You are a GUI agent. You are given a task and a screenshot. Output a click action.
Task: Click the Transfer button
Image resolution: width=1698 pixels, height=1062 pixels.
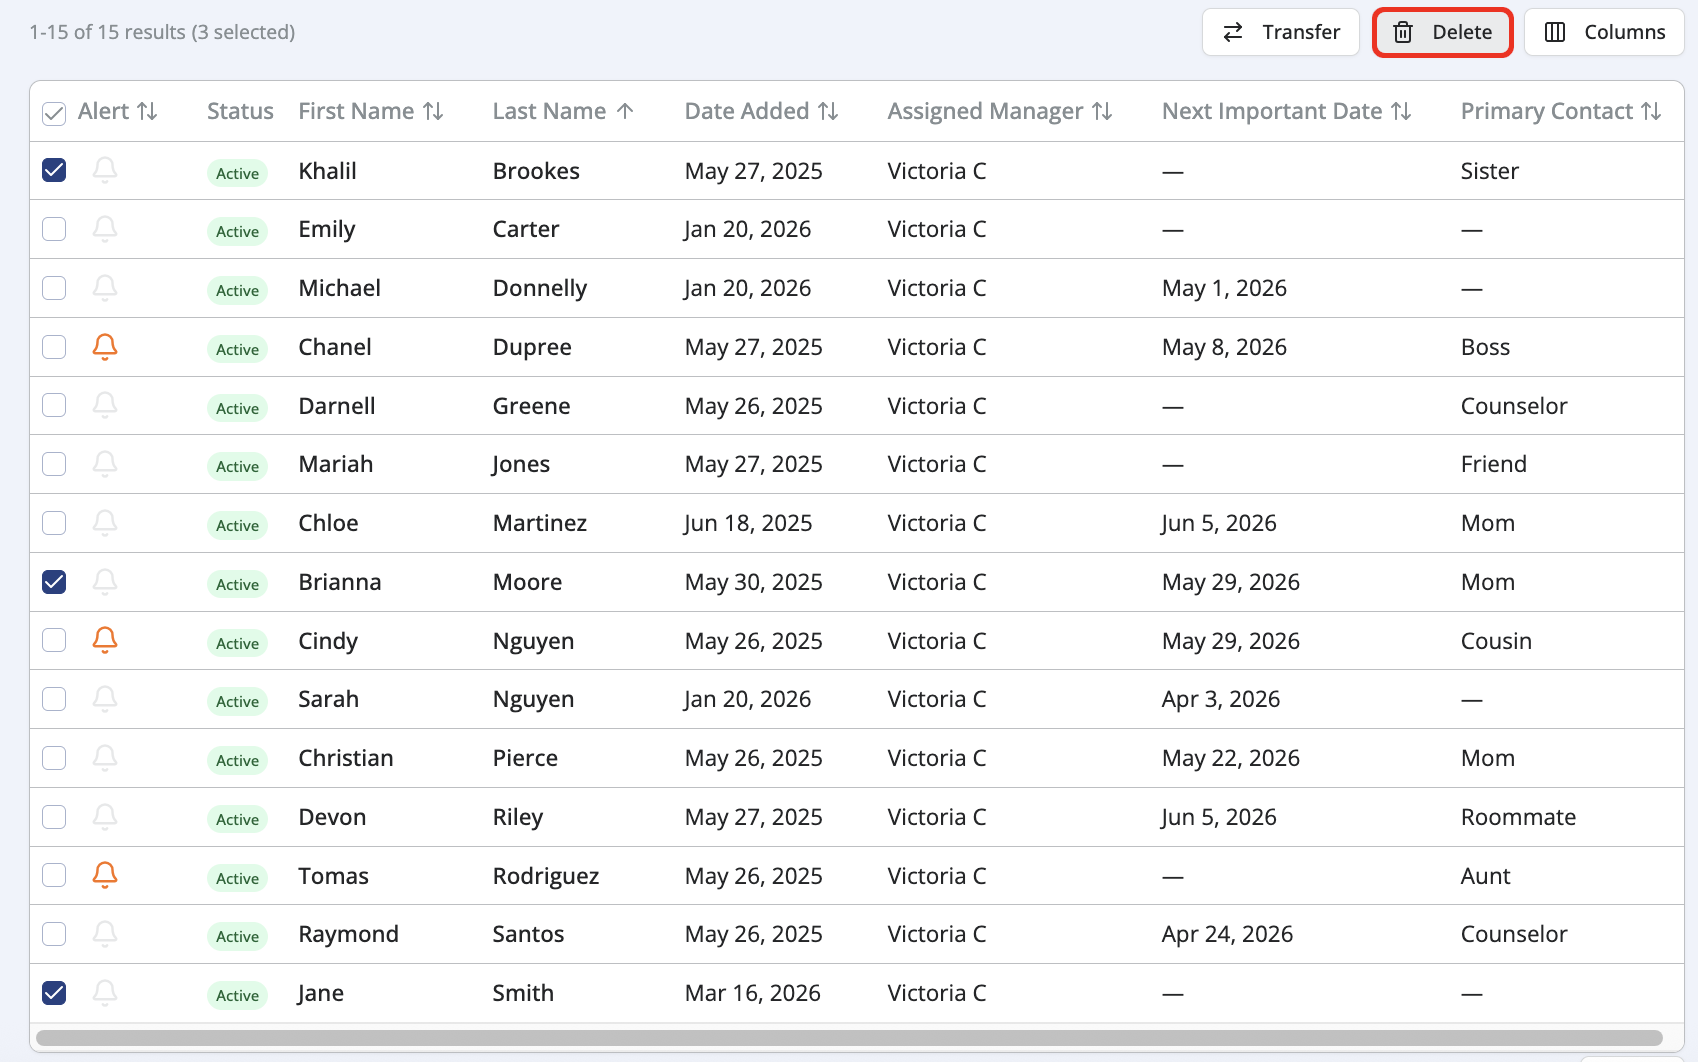1281,32
